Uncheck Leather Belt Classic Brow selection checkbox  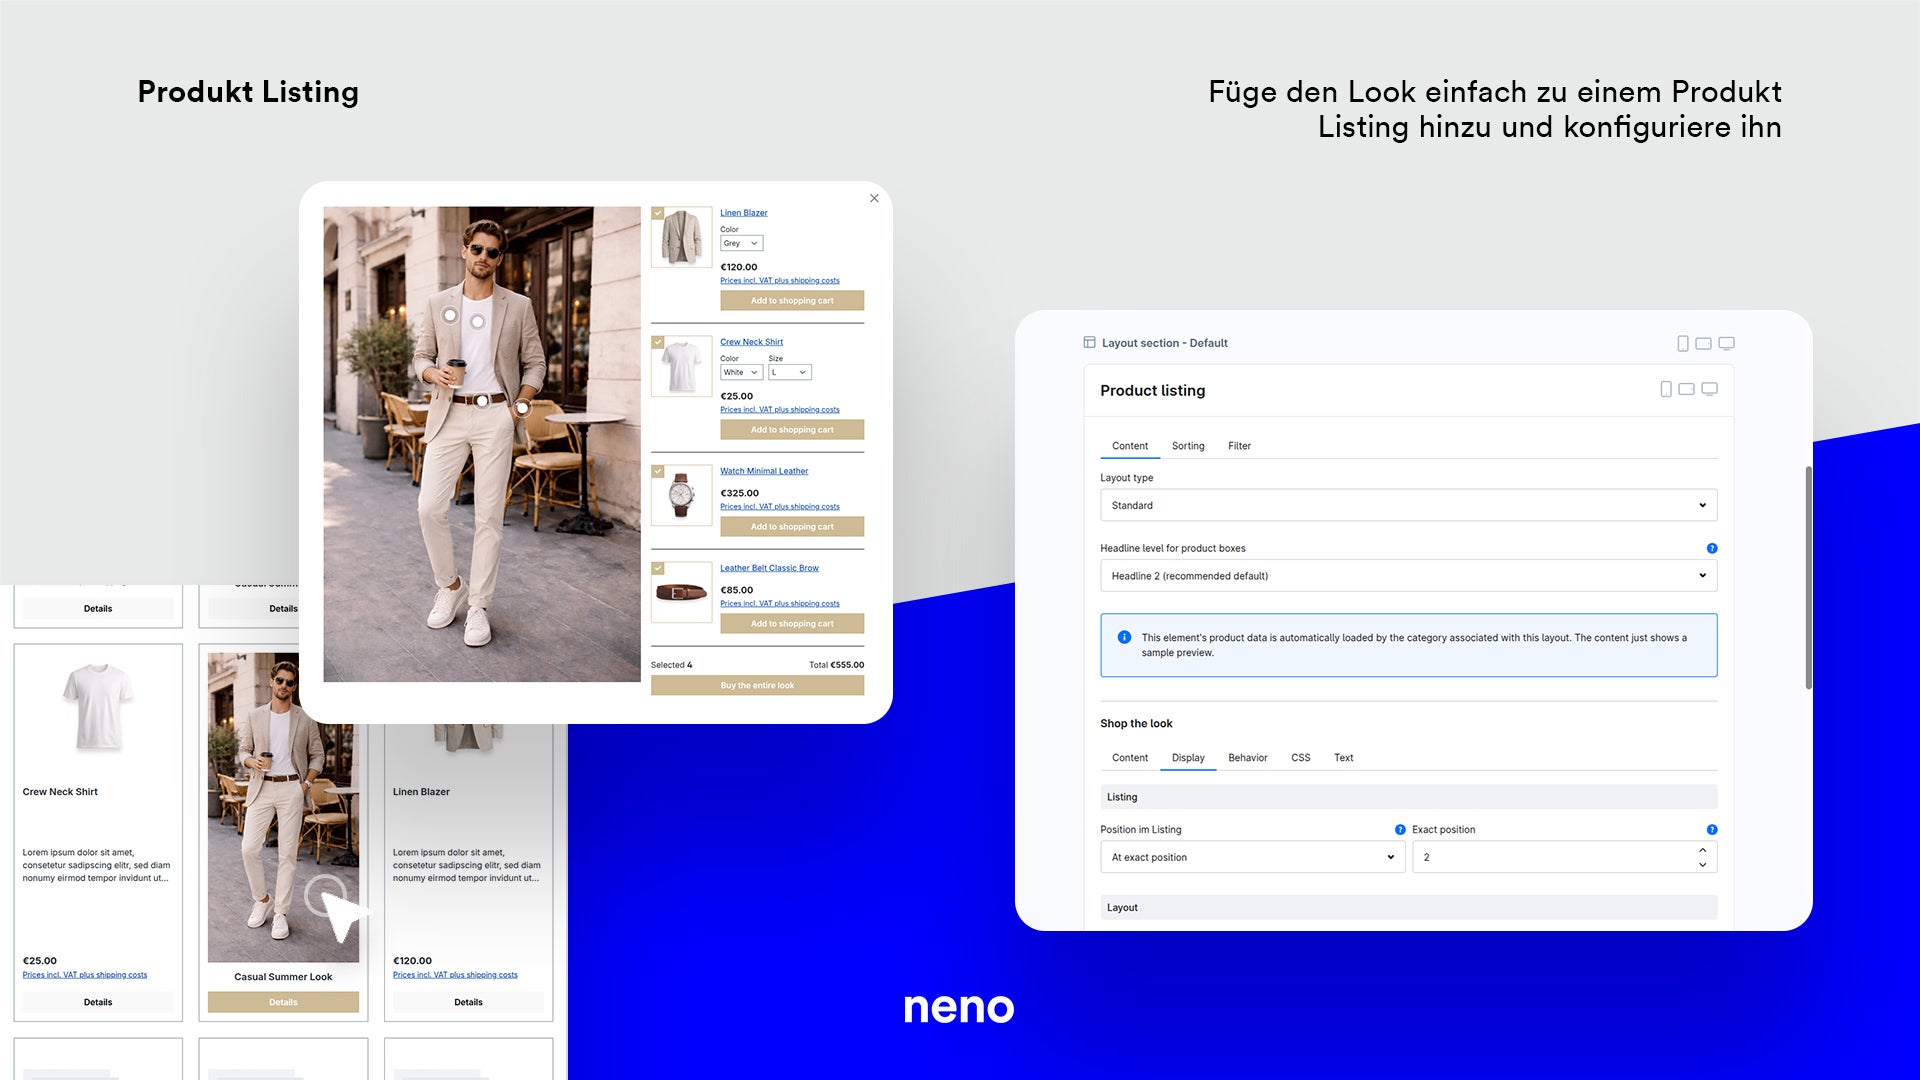[x=658, y=568]
